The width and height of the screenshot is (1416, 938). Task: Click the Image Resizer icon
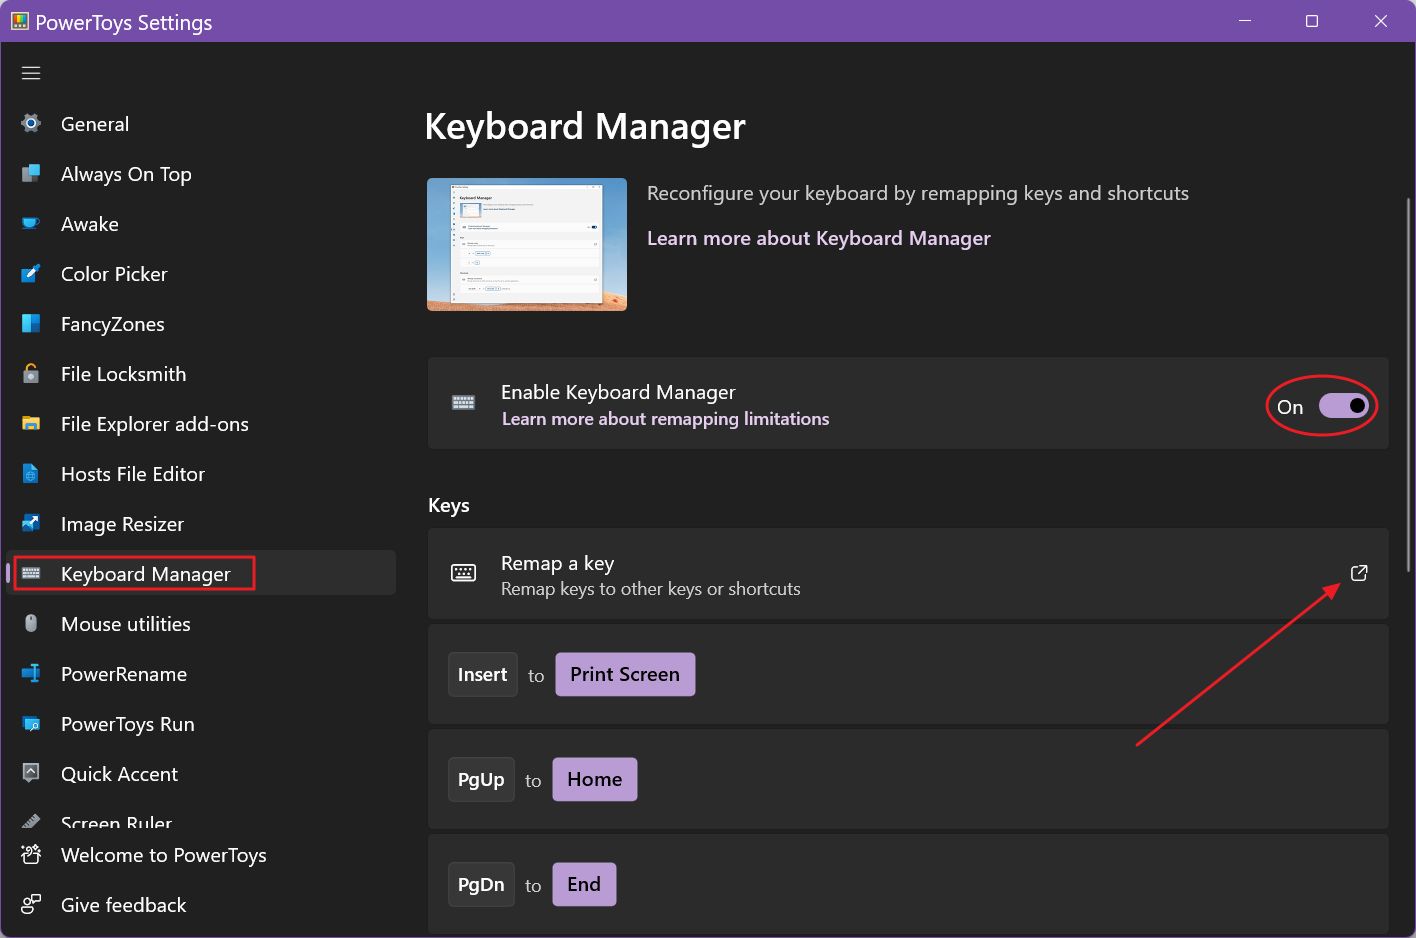[31, 524]
